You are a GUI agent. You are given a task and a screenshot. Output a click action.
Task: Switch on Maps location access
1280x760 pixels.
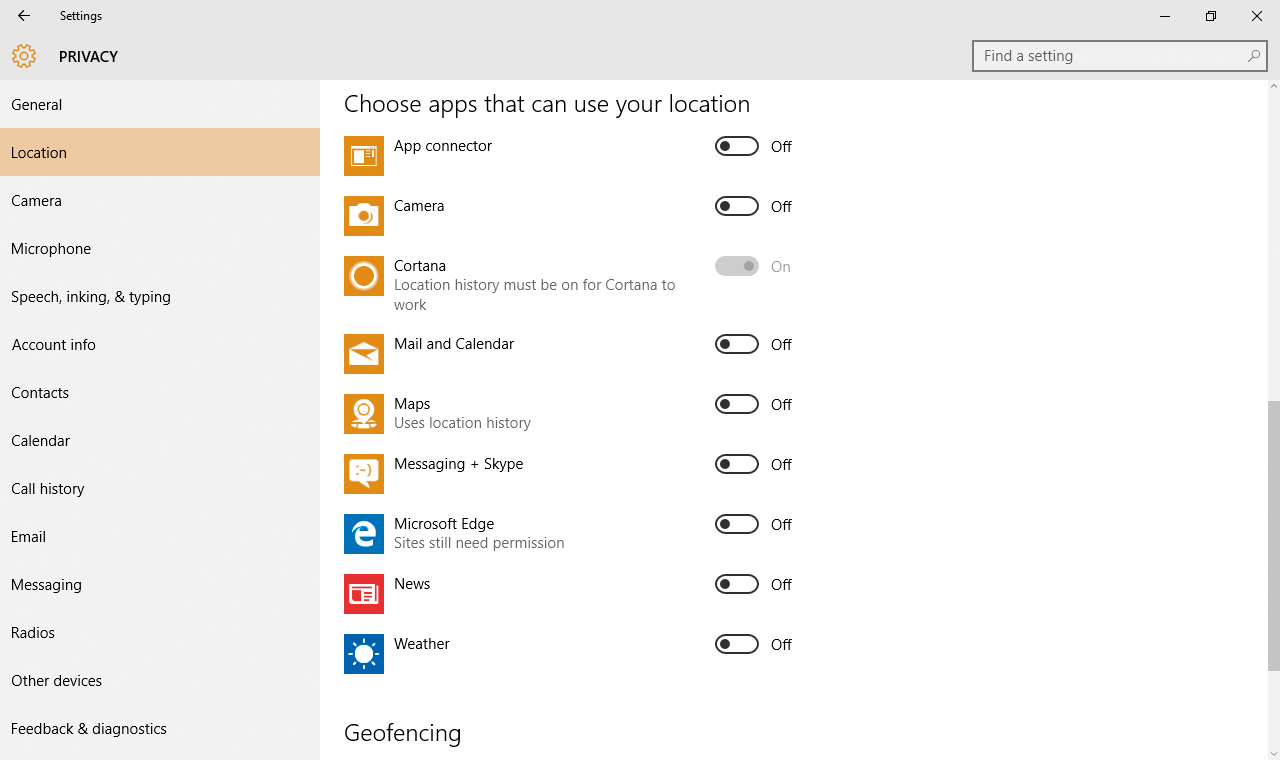(x=737, y=405)
